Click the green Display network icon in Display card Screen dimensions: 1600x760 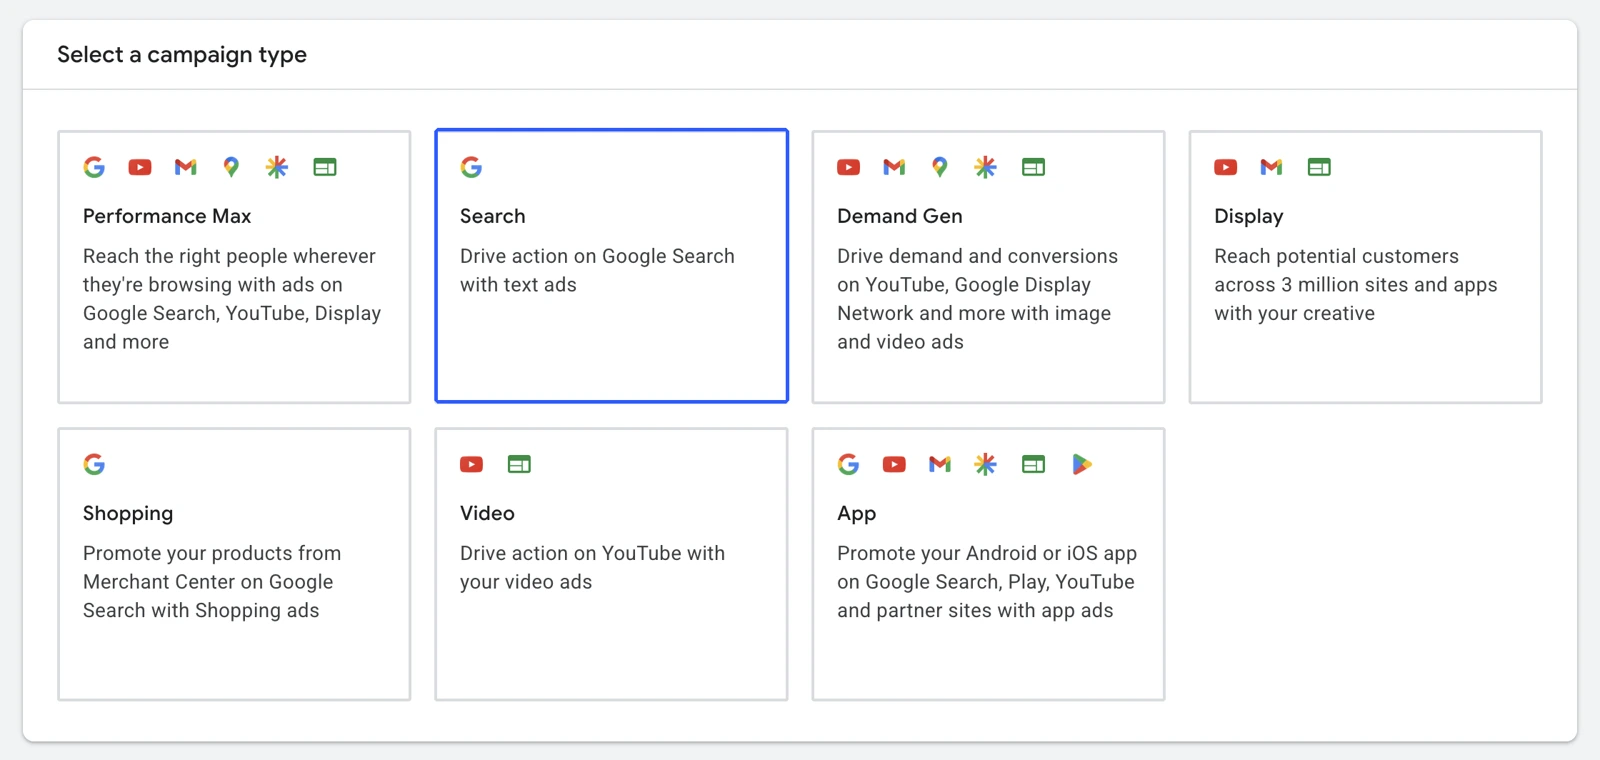[x=1319, y=167]
